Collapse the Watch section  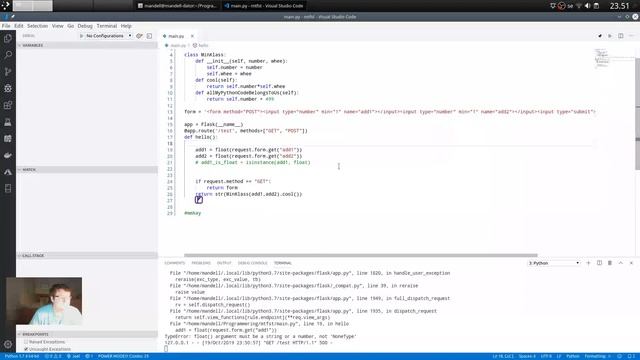[87, 169]
